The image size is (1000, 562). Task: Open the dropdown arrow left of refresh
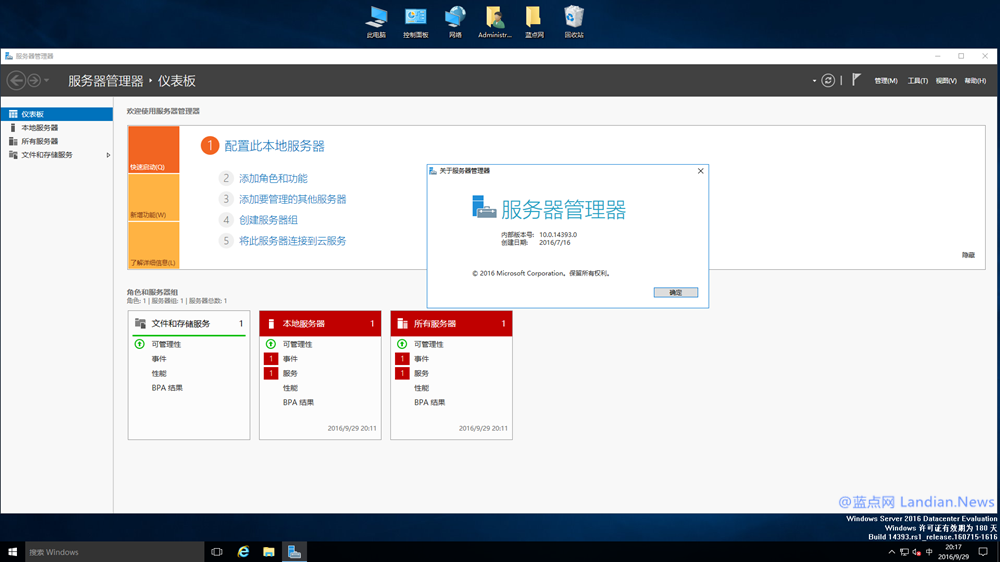[814, 81]
